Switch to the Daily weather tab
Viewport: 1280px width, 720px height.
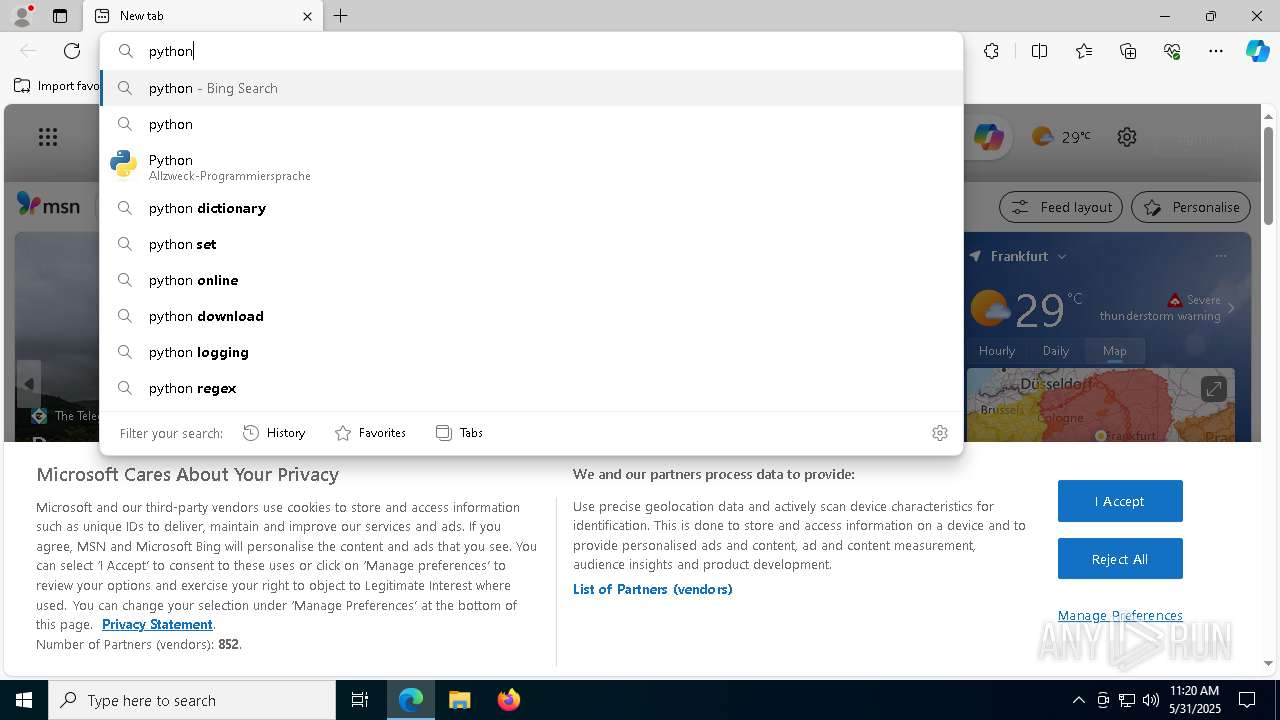pyautogui.click(x=1056, y=351)
